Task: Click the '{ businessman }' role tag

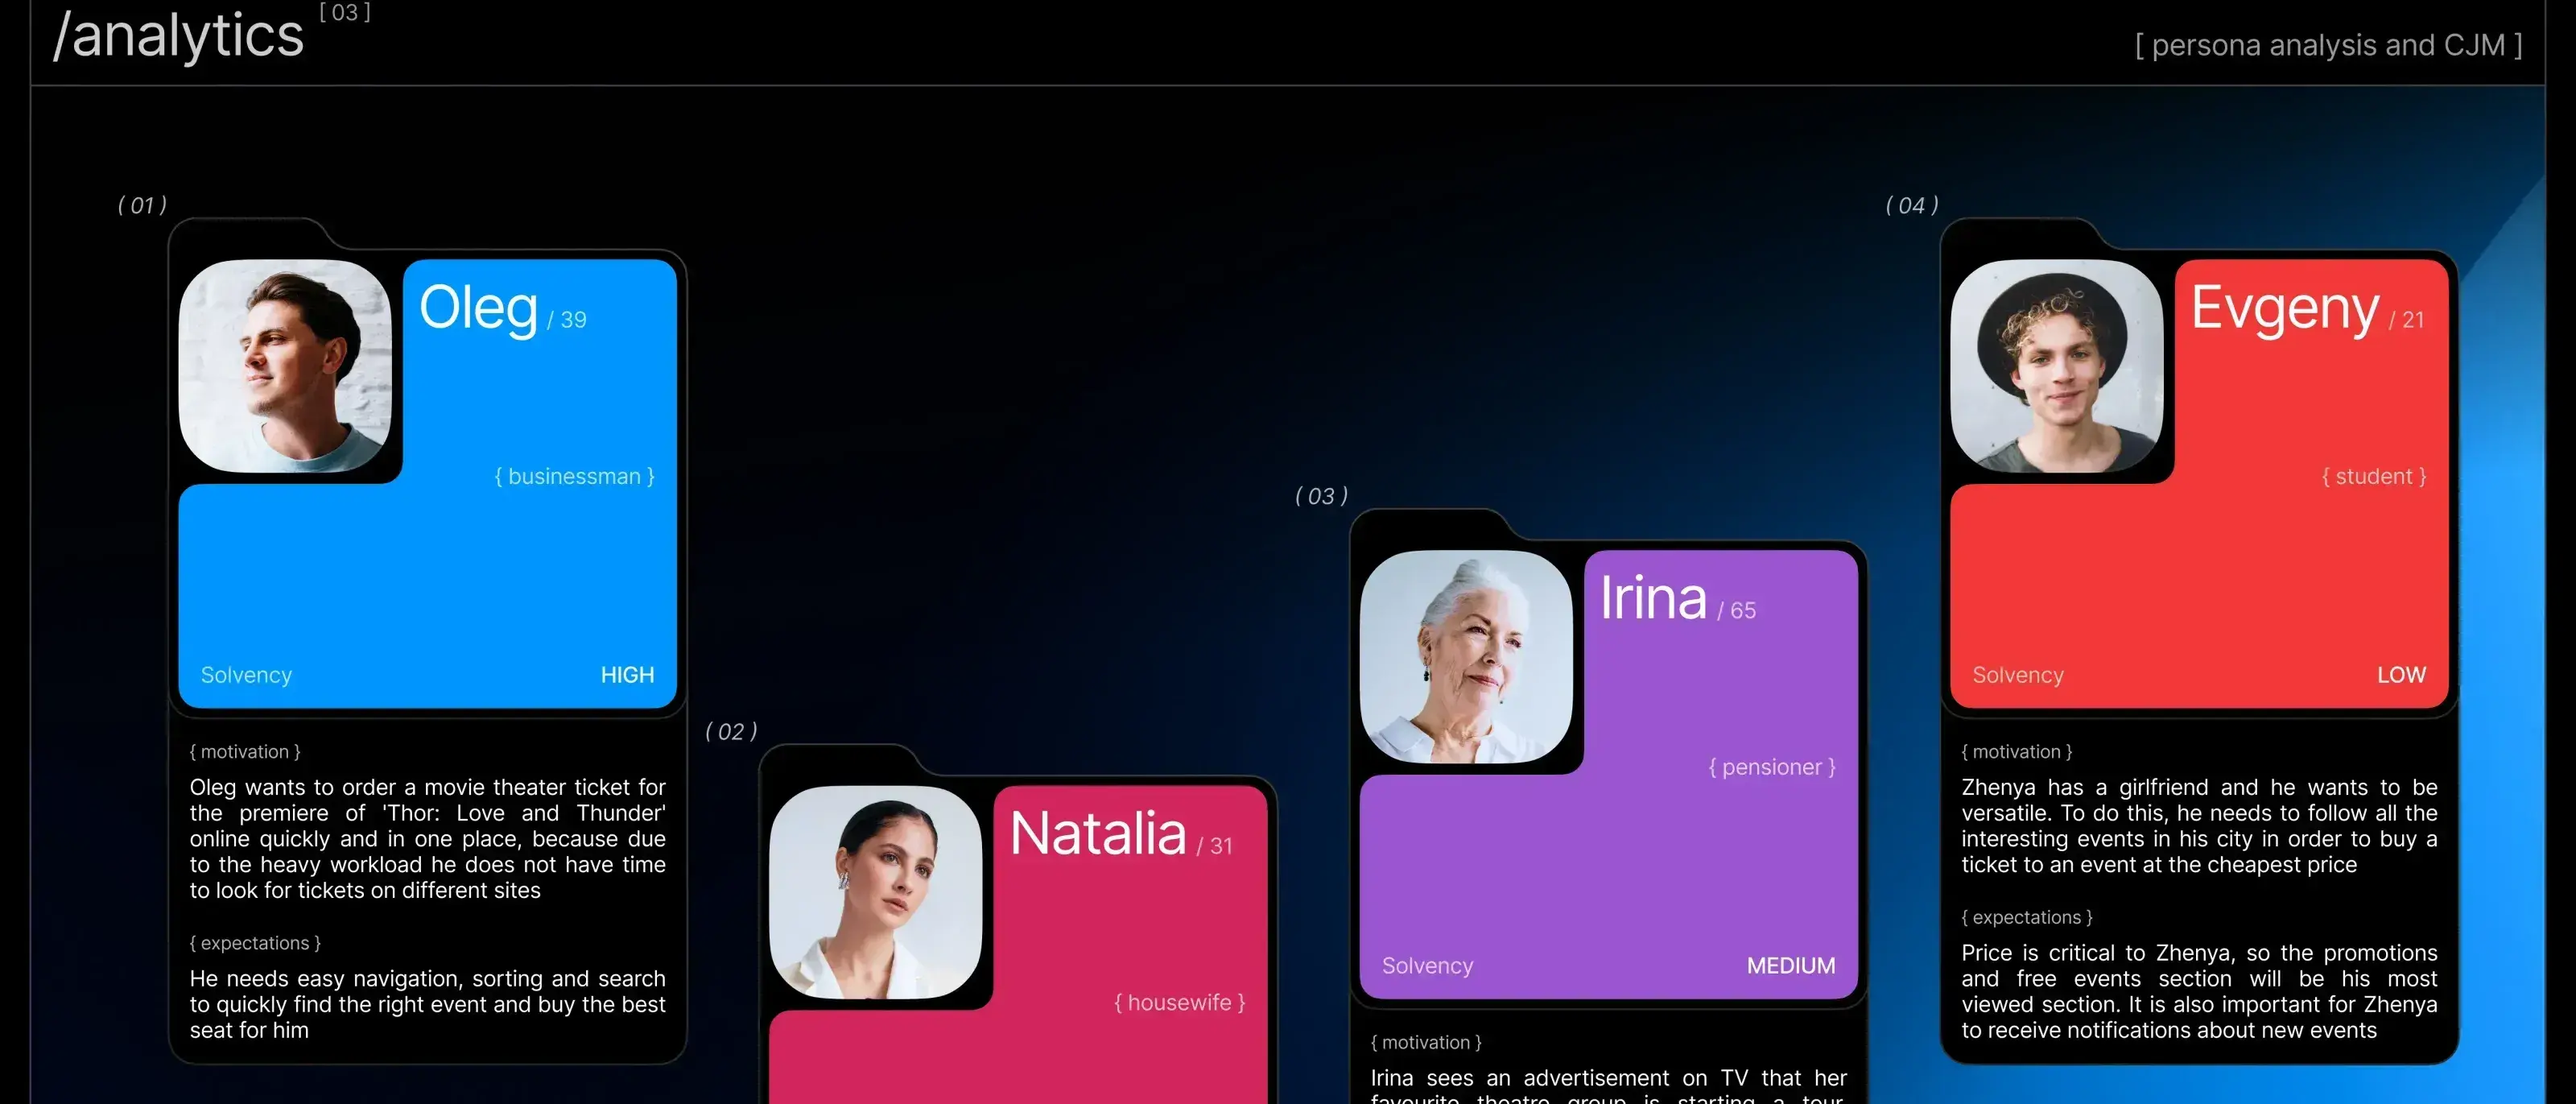Action: [x=575, y=476]
